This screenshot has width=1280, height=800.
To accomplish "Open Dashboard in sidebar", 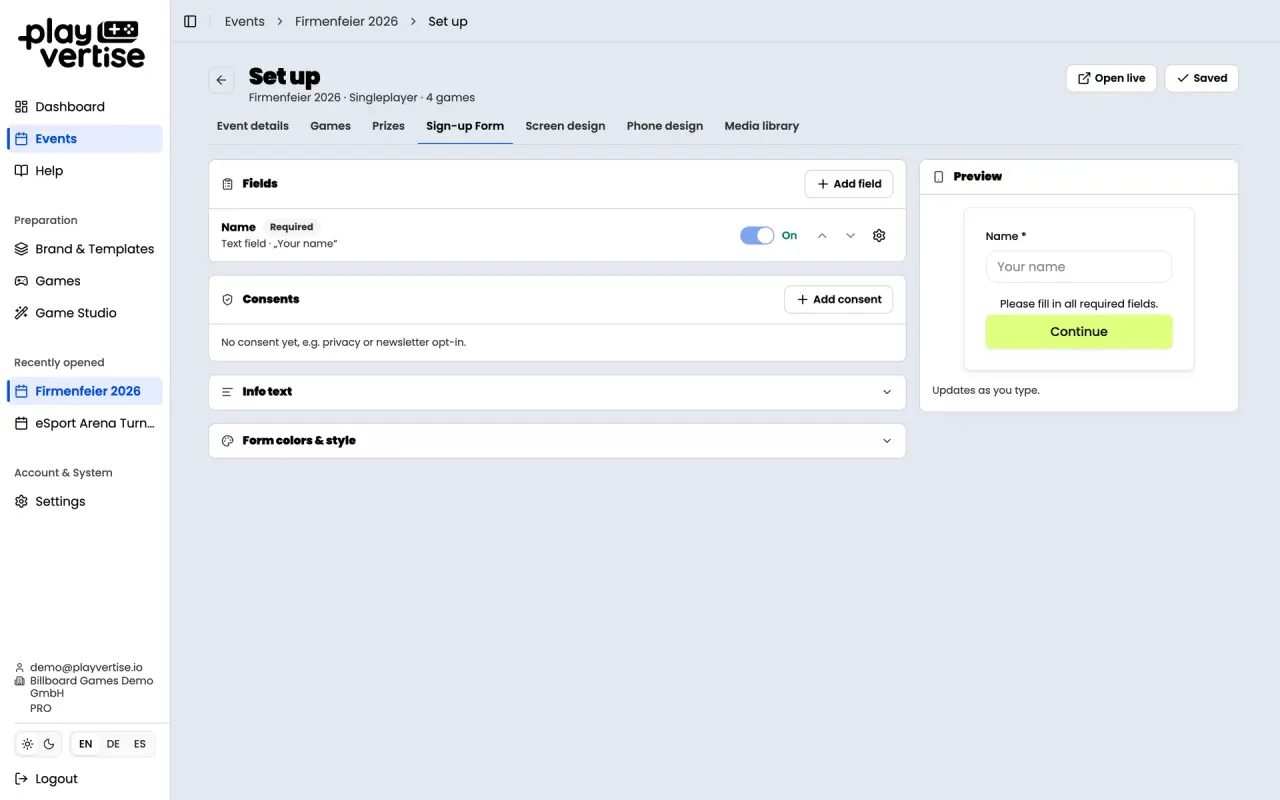I will click(x=85, y=107).
